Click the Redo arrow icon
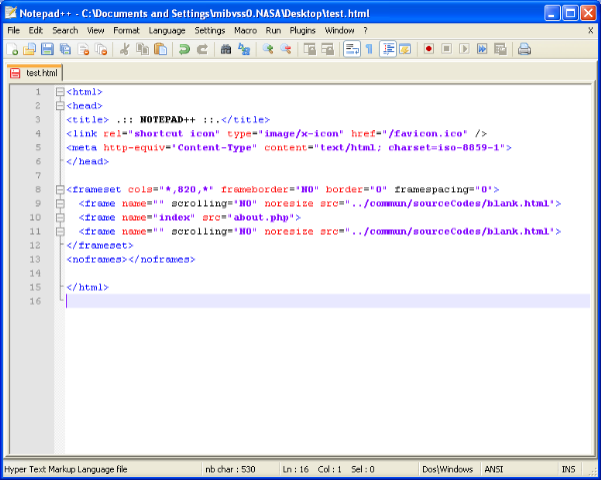This screenshot has width=601, height=480. tap(202, 49)
